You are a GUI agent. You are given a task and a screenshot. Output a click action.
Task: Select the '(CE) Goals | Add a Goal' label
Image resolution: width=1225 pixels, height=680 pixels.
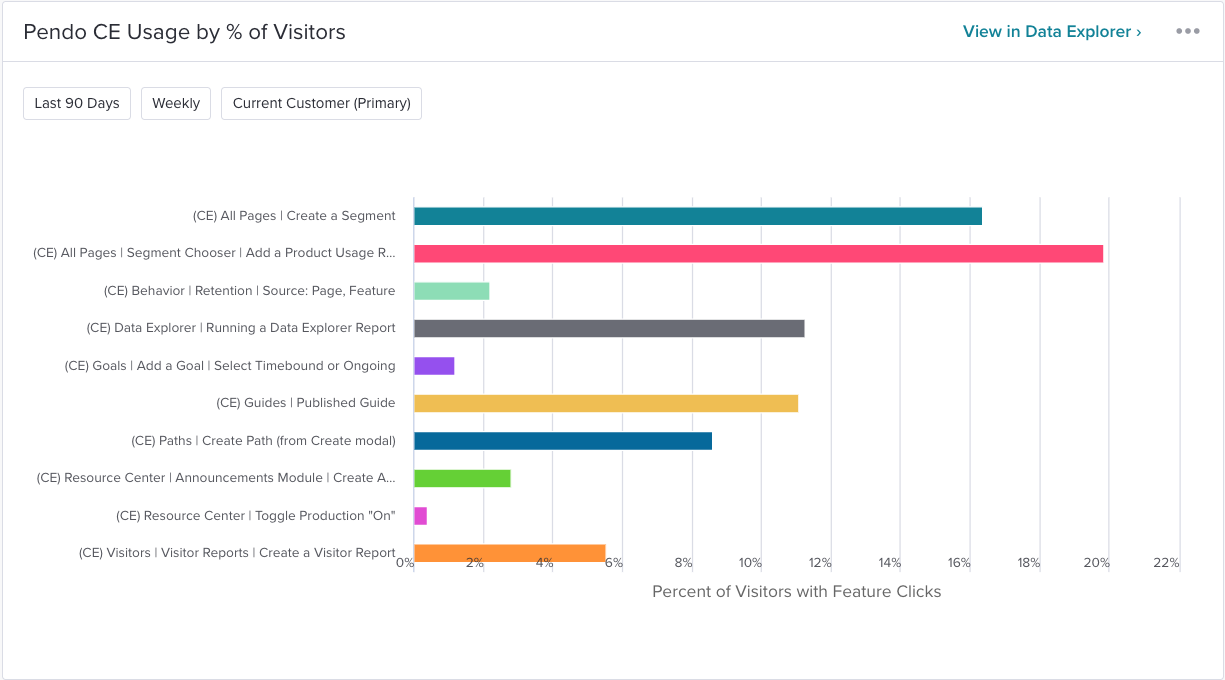pos(230,366)
